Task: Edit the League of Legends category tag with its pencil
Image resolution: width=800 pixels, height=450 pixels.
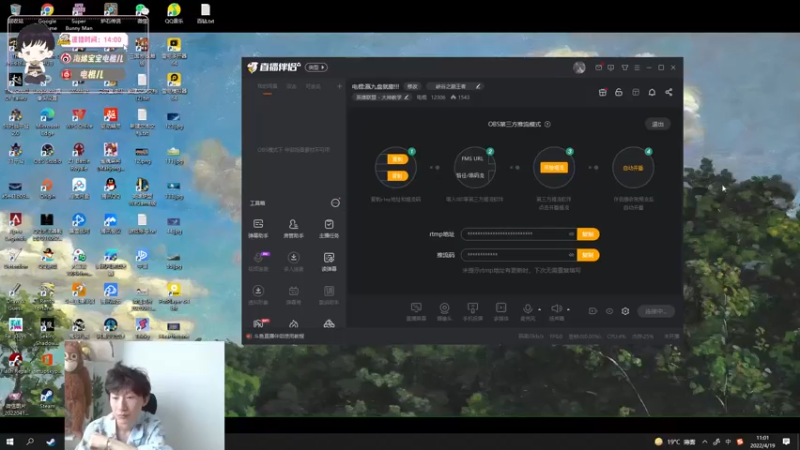Action: coord(407,97)
